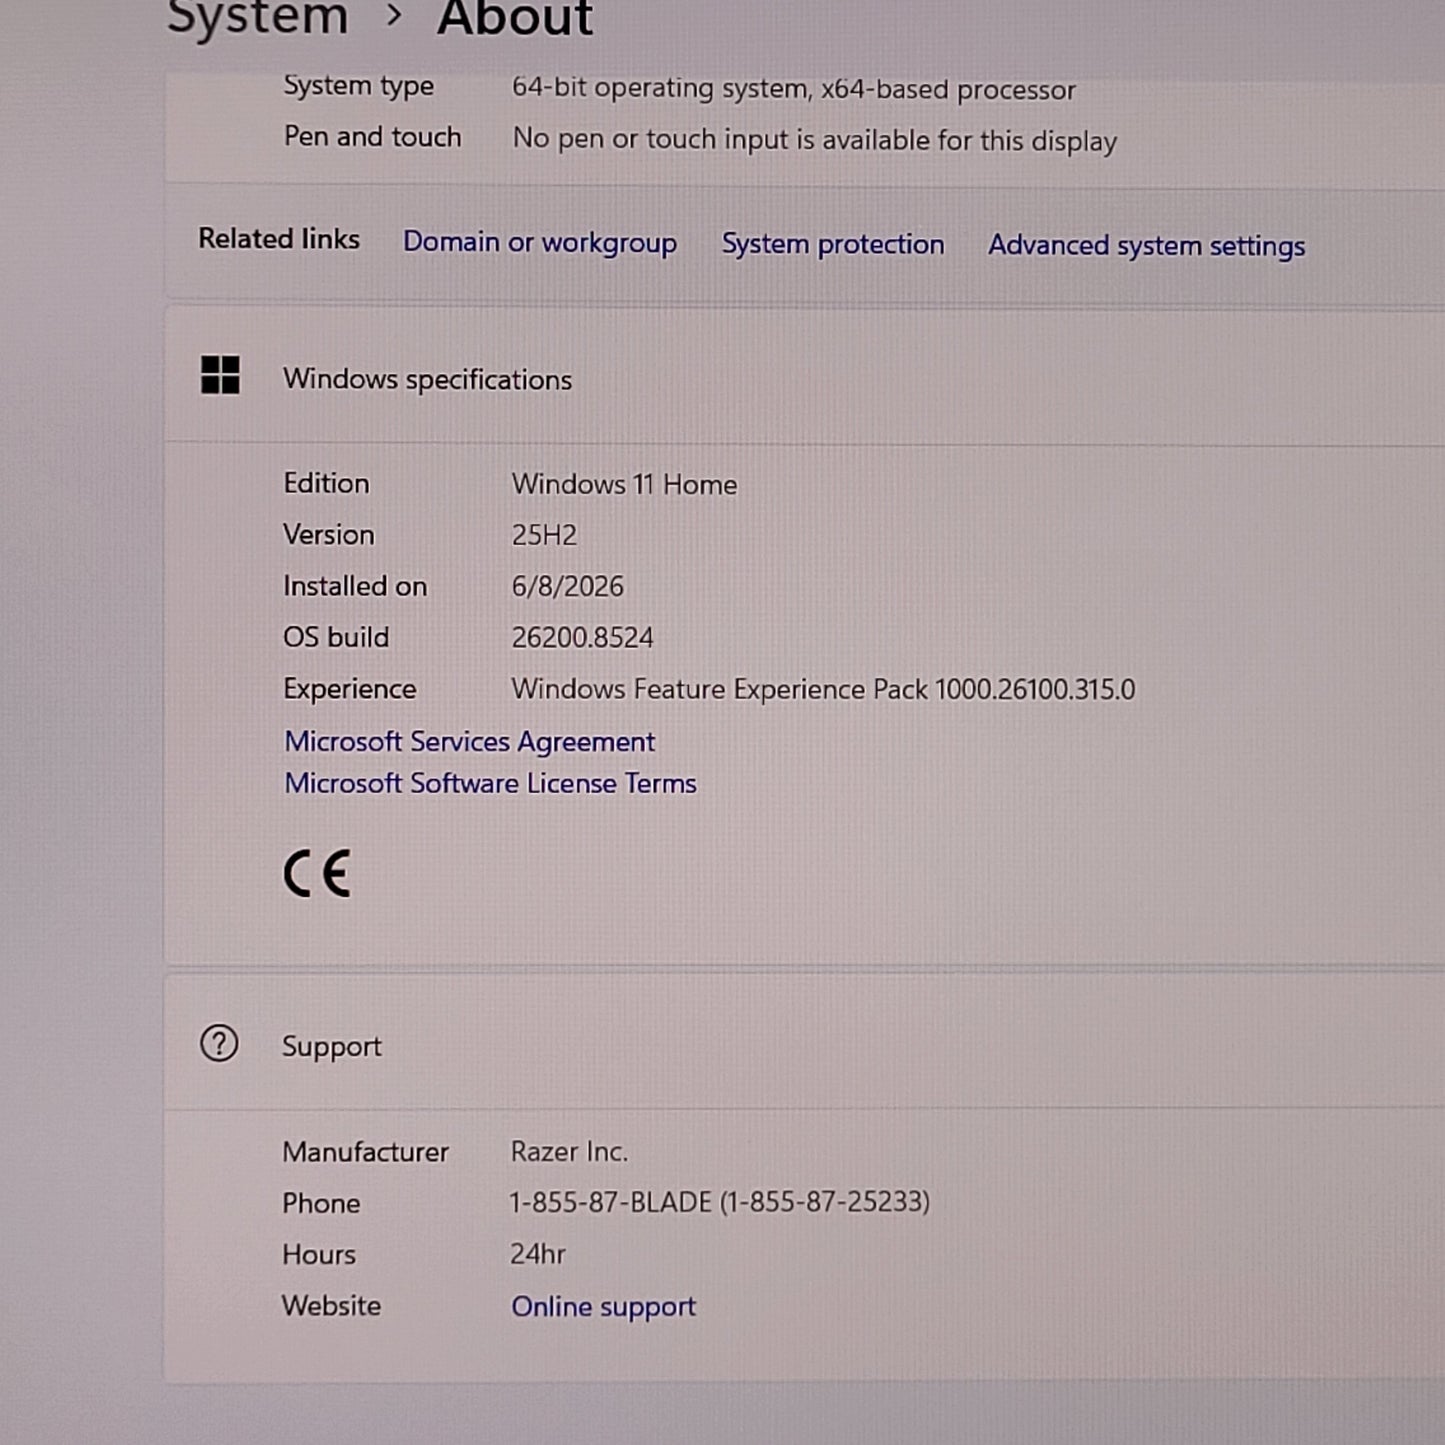Select the Hours value 24hr
Image resolution: width=1445 pixels, height=1445 pixels.
click(538, 1254)
